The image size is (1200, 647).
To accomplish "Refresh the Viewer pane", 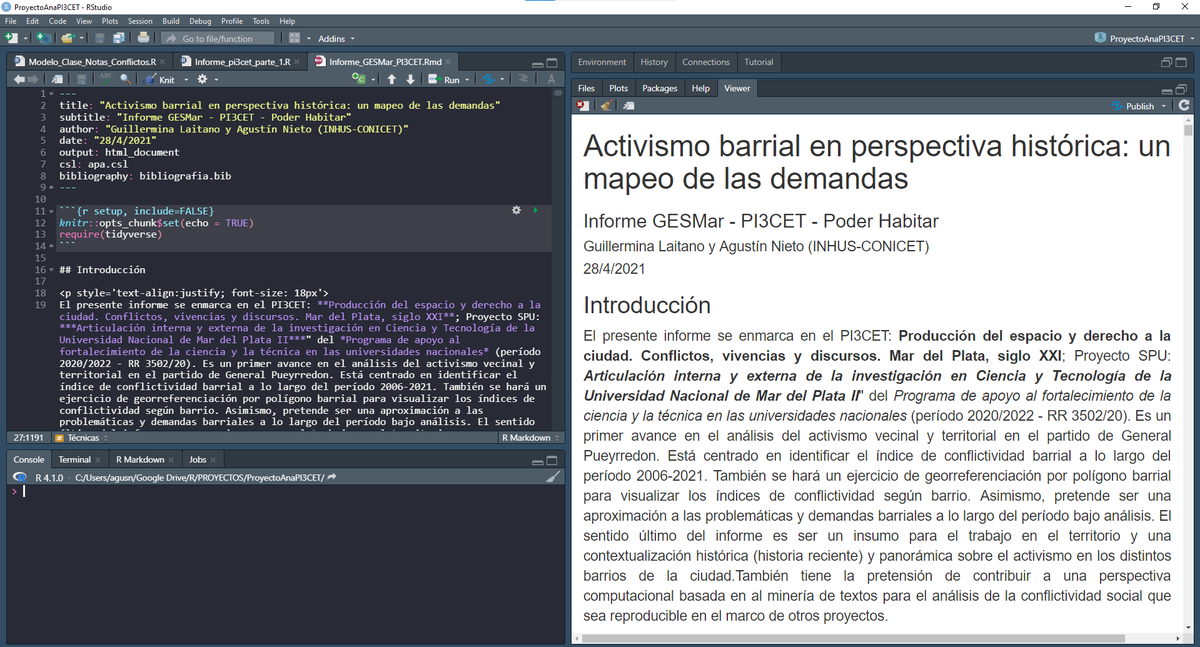I will click(x=1185, y=105).
